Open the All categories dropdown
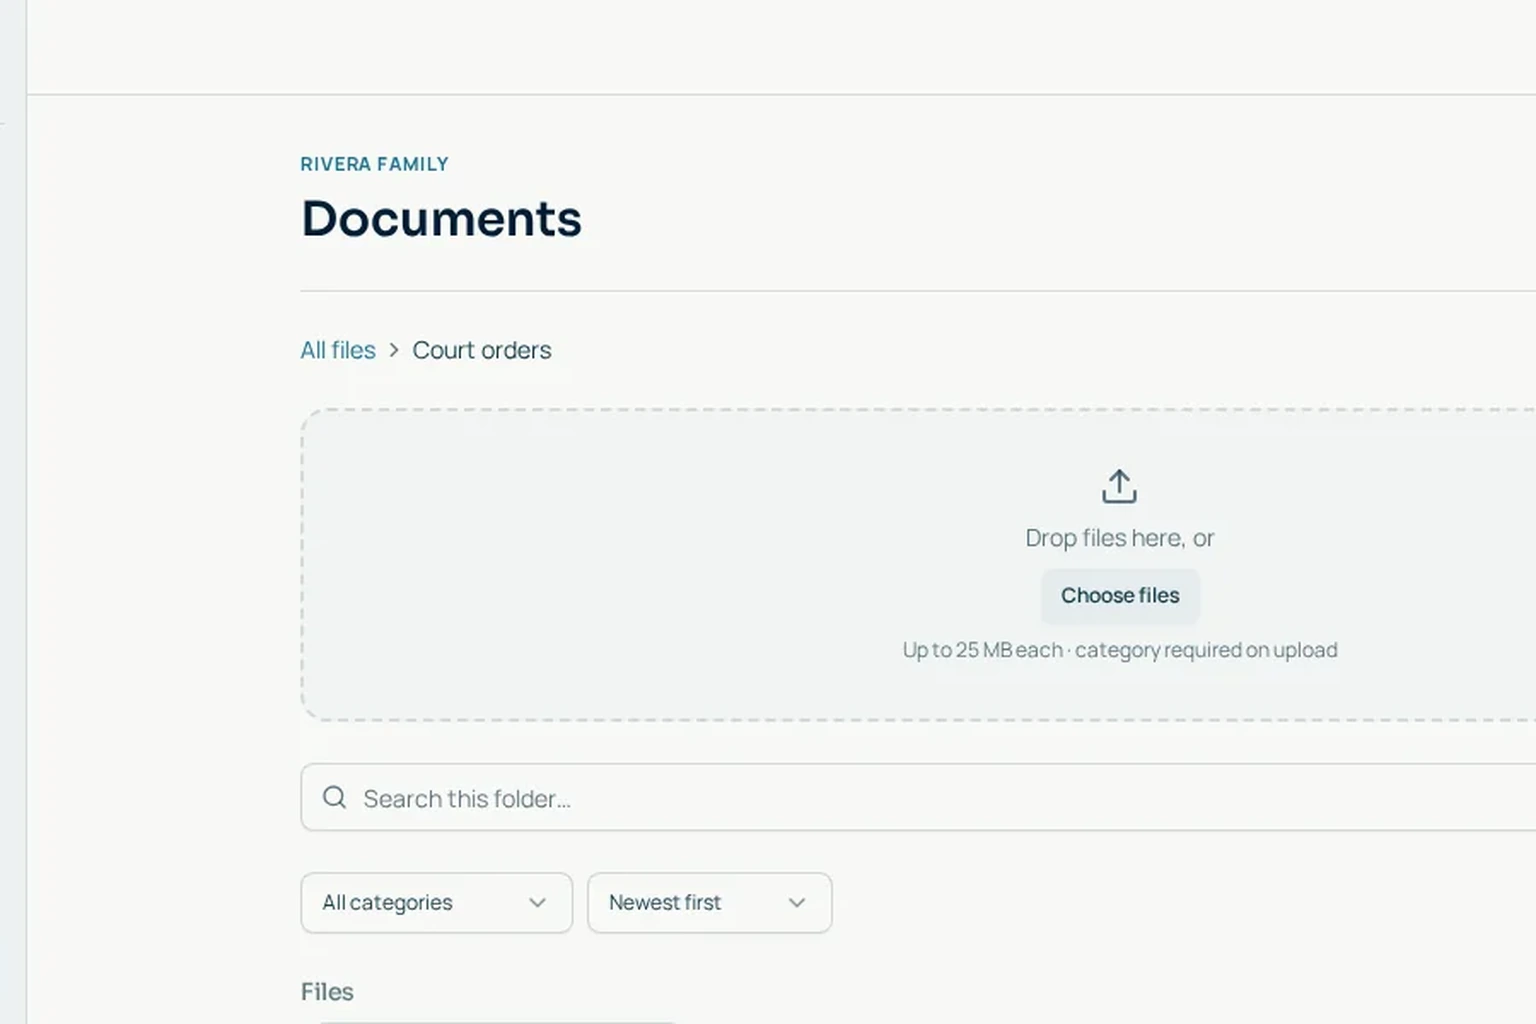 coord(436,903)
